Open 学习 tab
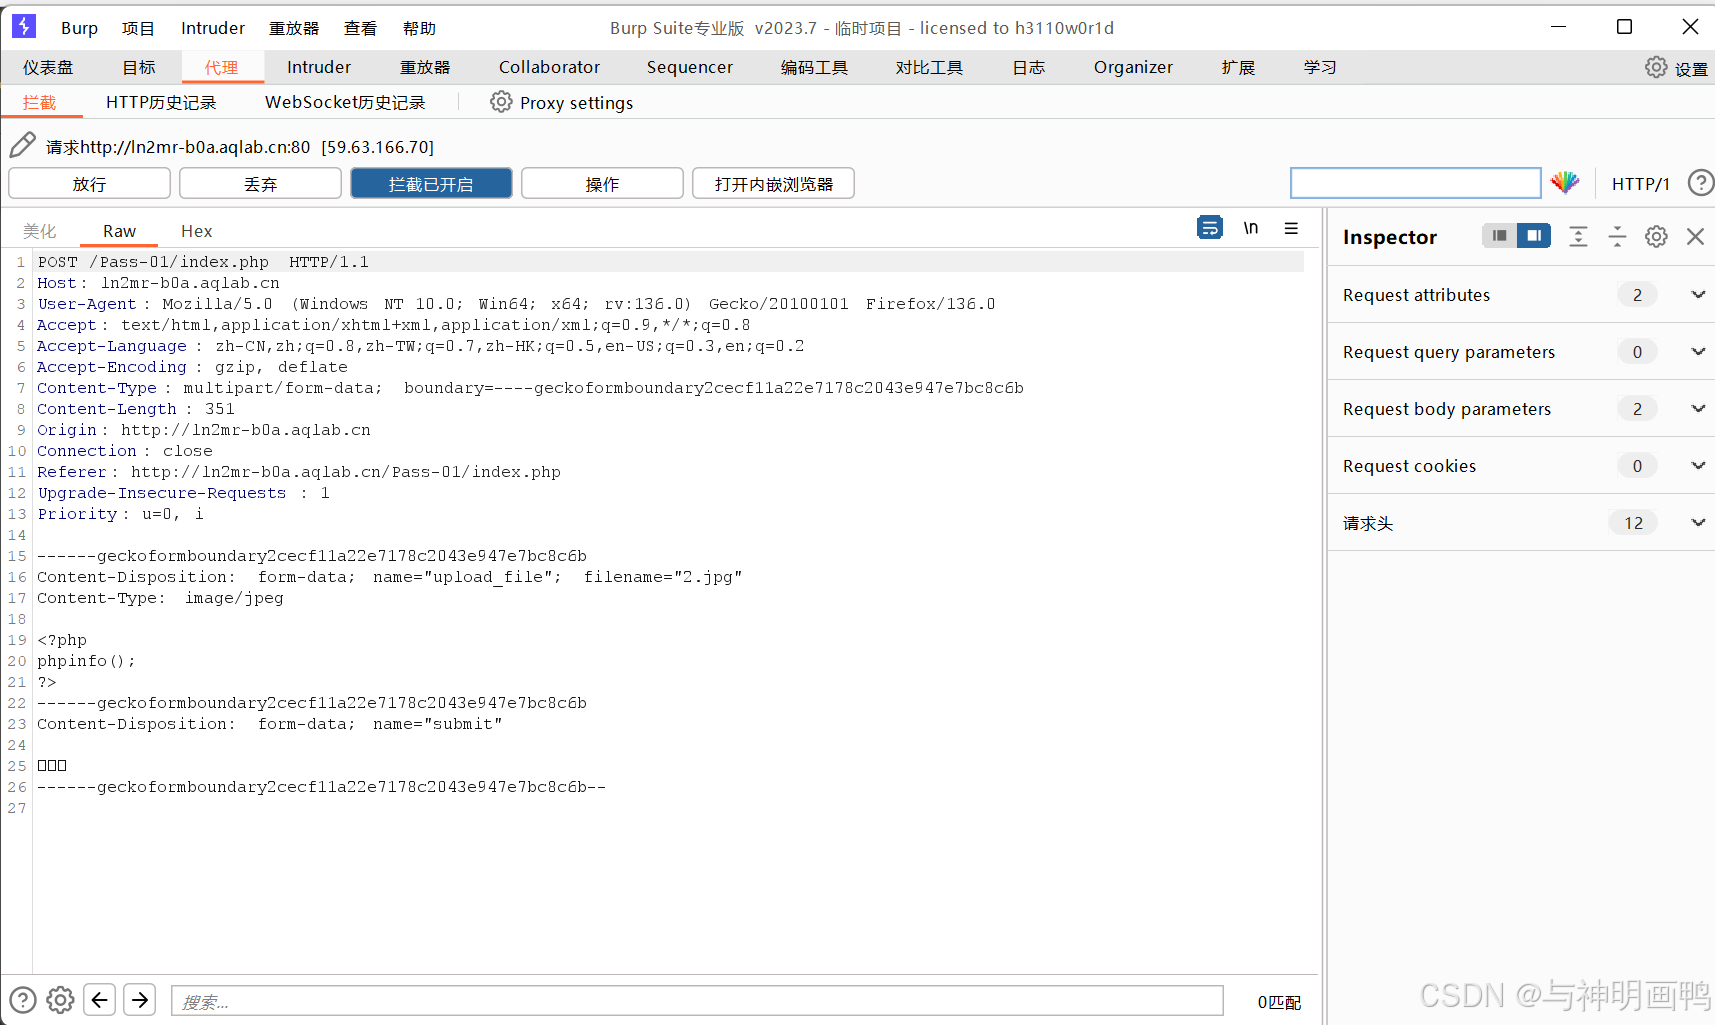1715x1025 pixels. click(1320, 67)
